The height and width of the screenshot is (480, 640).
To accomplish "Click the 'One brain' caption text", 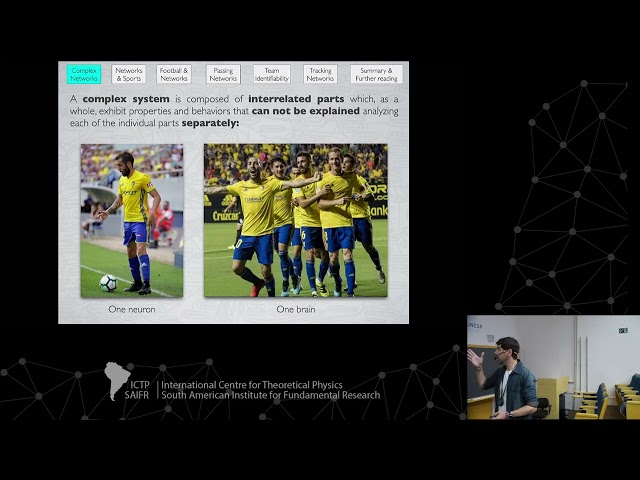I will pyautogui.click(x=296, y=309).
